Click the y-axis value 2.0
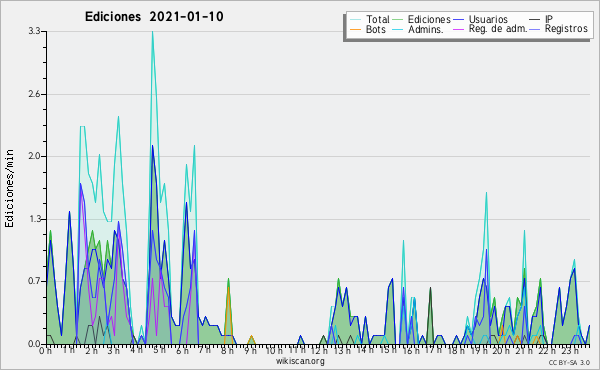 [x=34, y=156]
